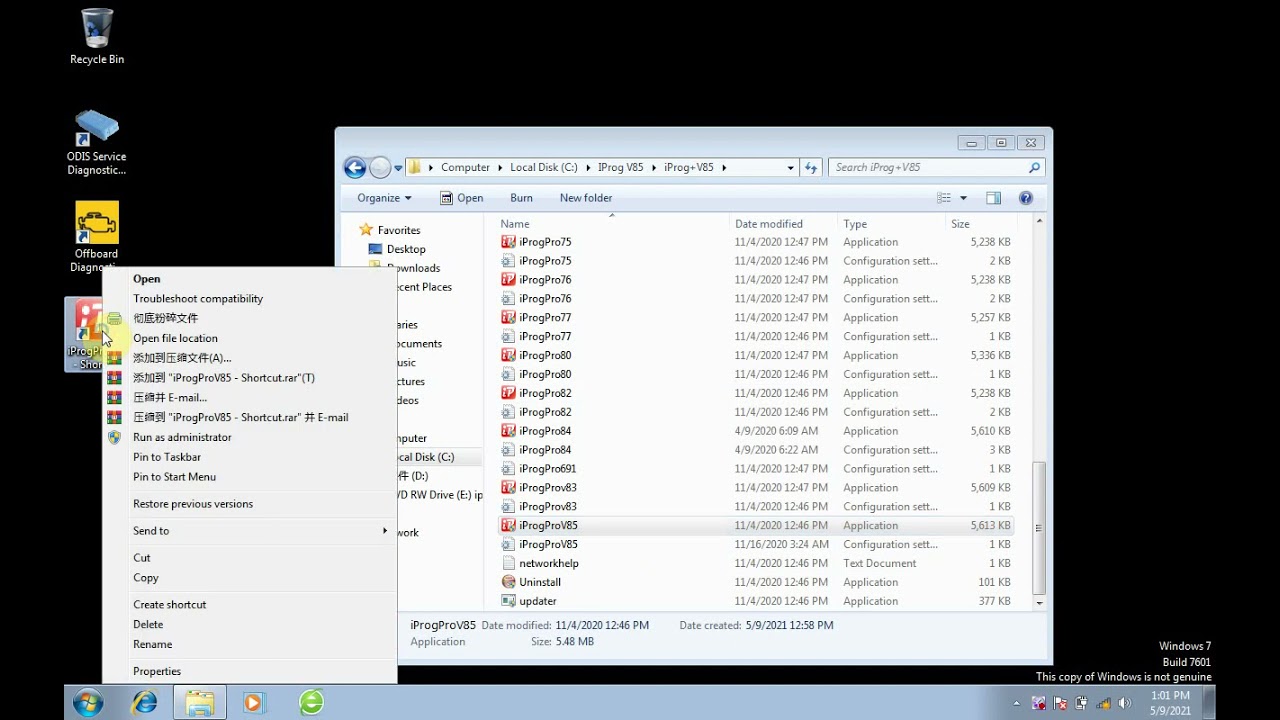Click the Windows Start orb

click(x=88, y=703)
